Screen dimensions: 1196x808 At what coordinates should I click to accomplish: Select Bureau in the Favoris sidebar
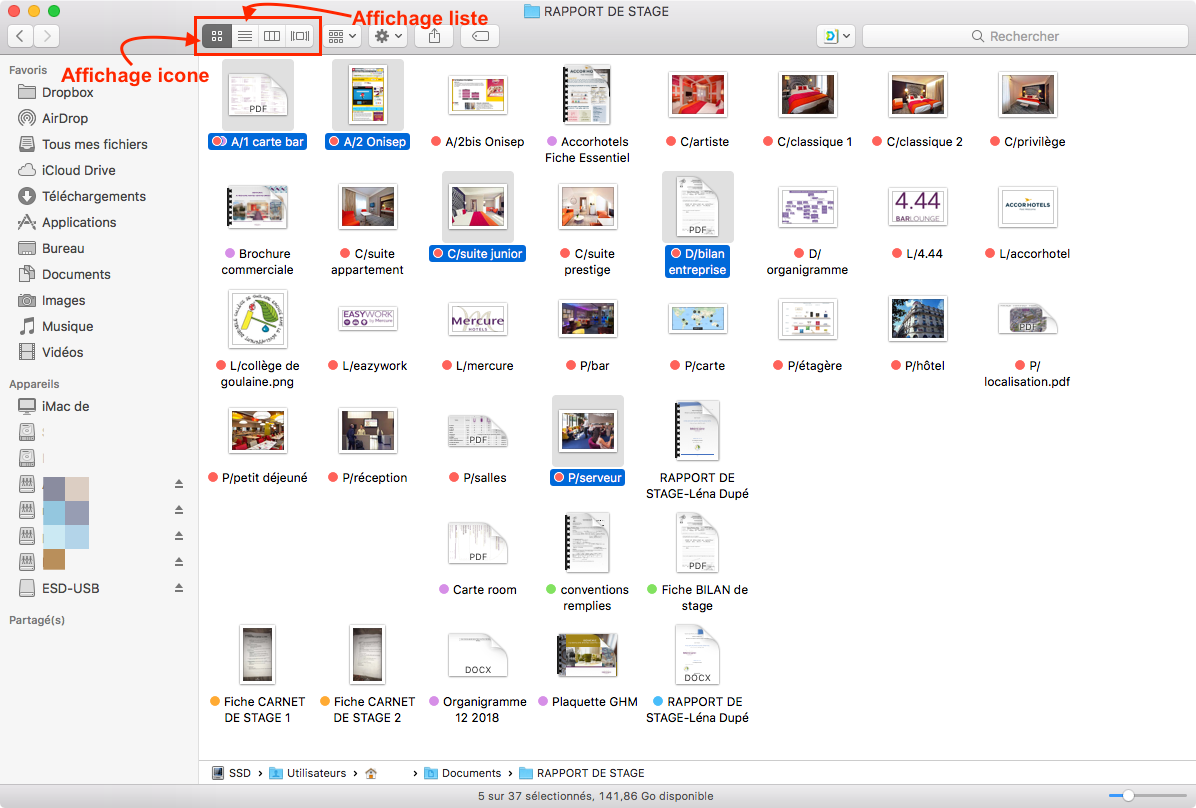[62, 248]
